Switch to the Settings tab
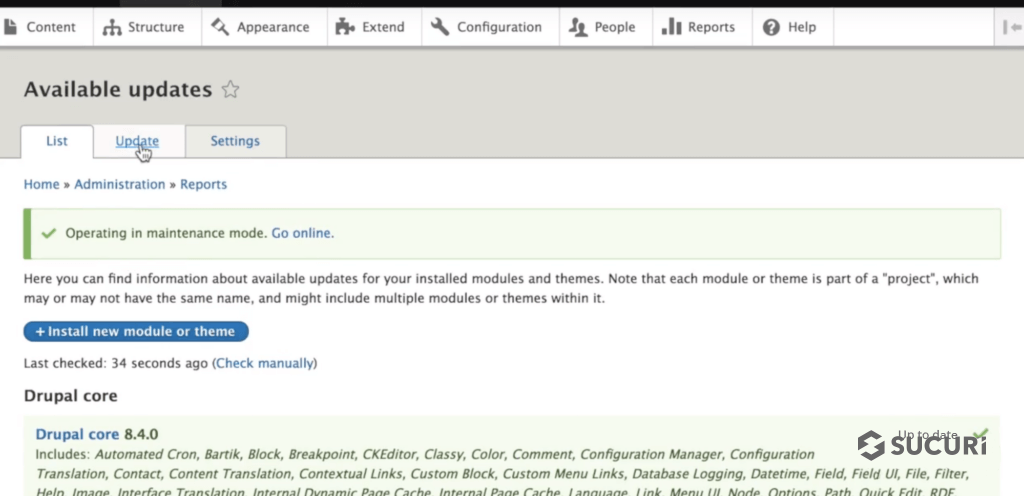The width and height of the screenshot is (1024, 496). point(235,141)
